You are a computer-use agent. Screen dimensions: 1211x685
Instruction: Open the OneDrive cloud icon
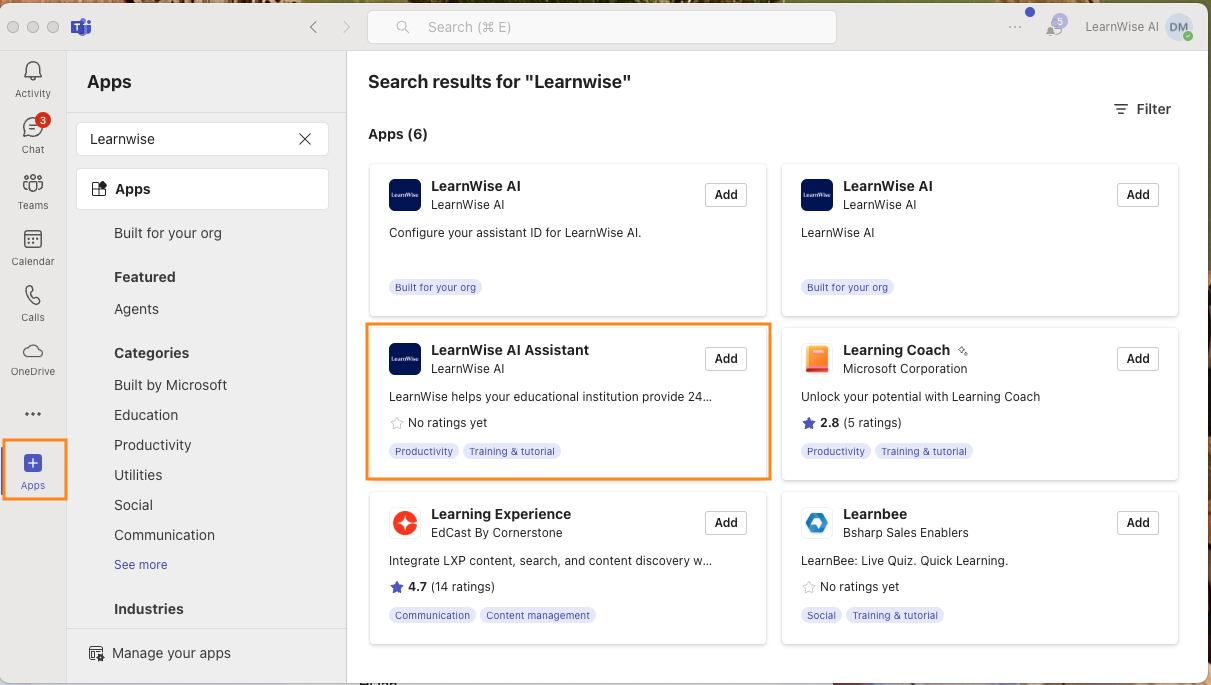point(33,351)
